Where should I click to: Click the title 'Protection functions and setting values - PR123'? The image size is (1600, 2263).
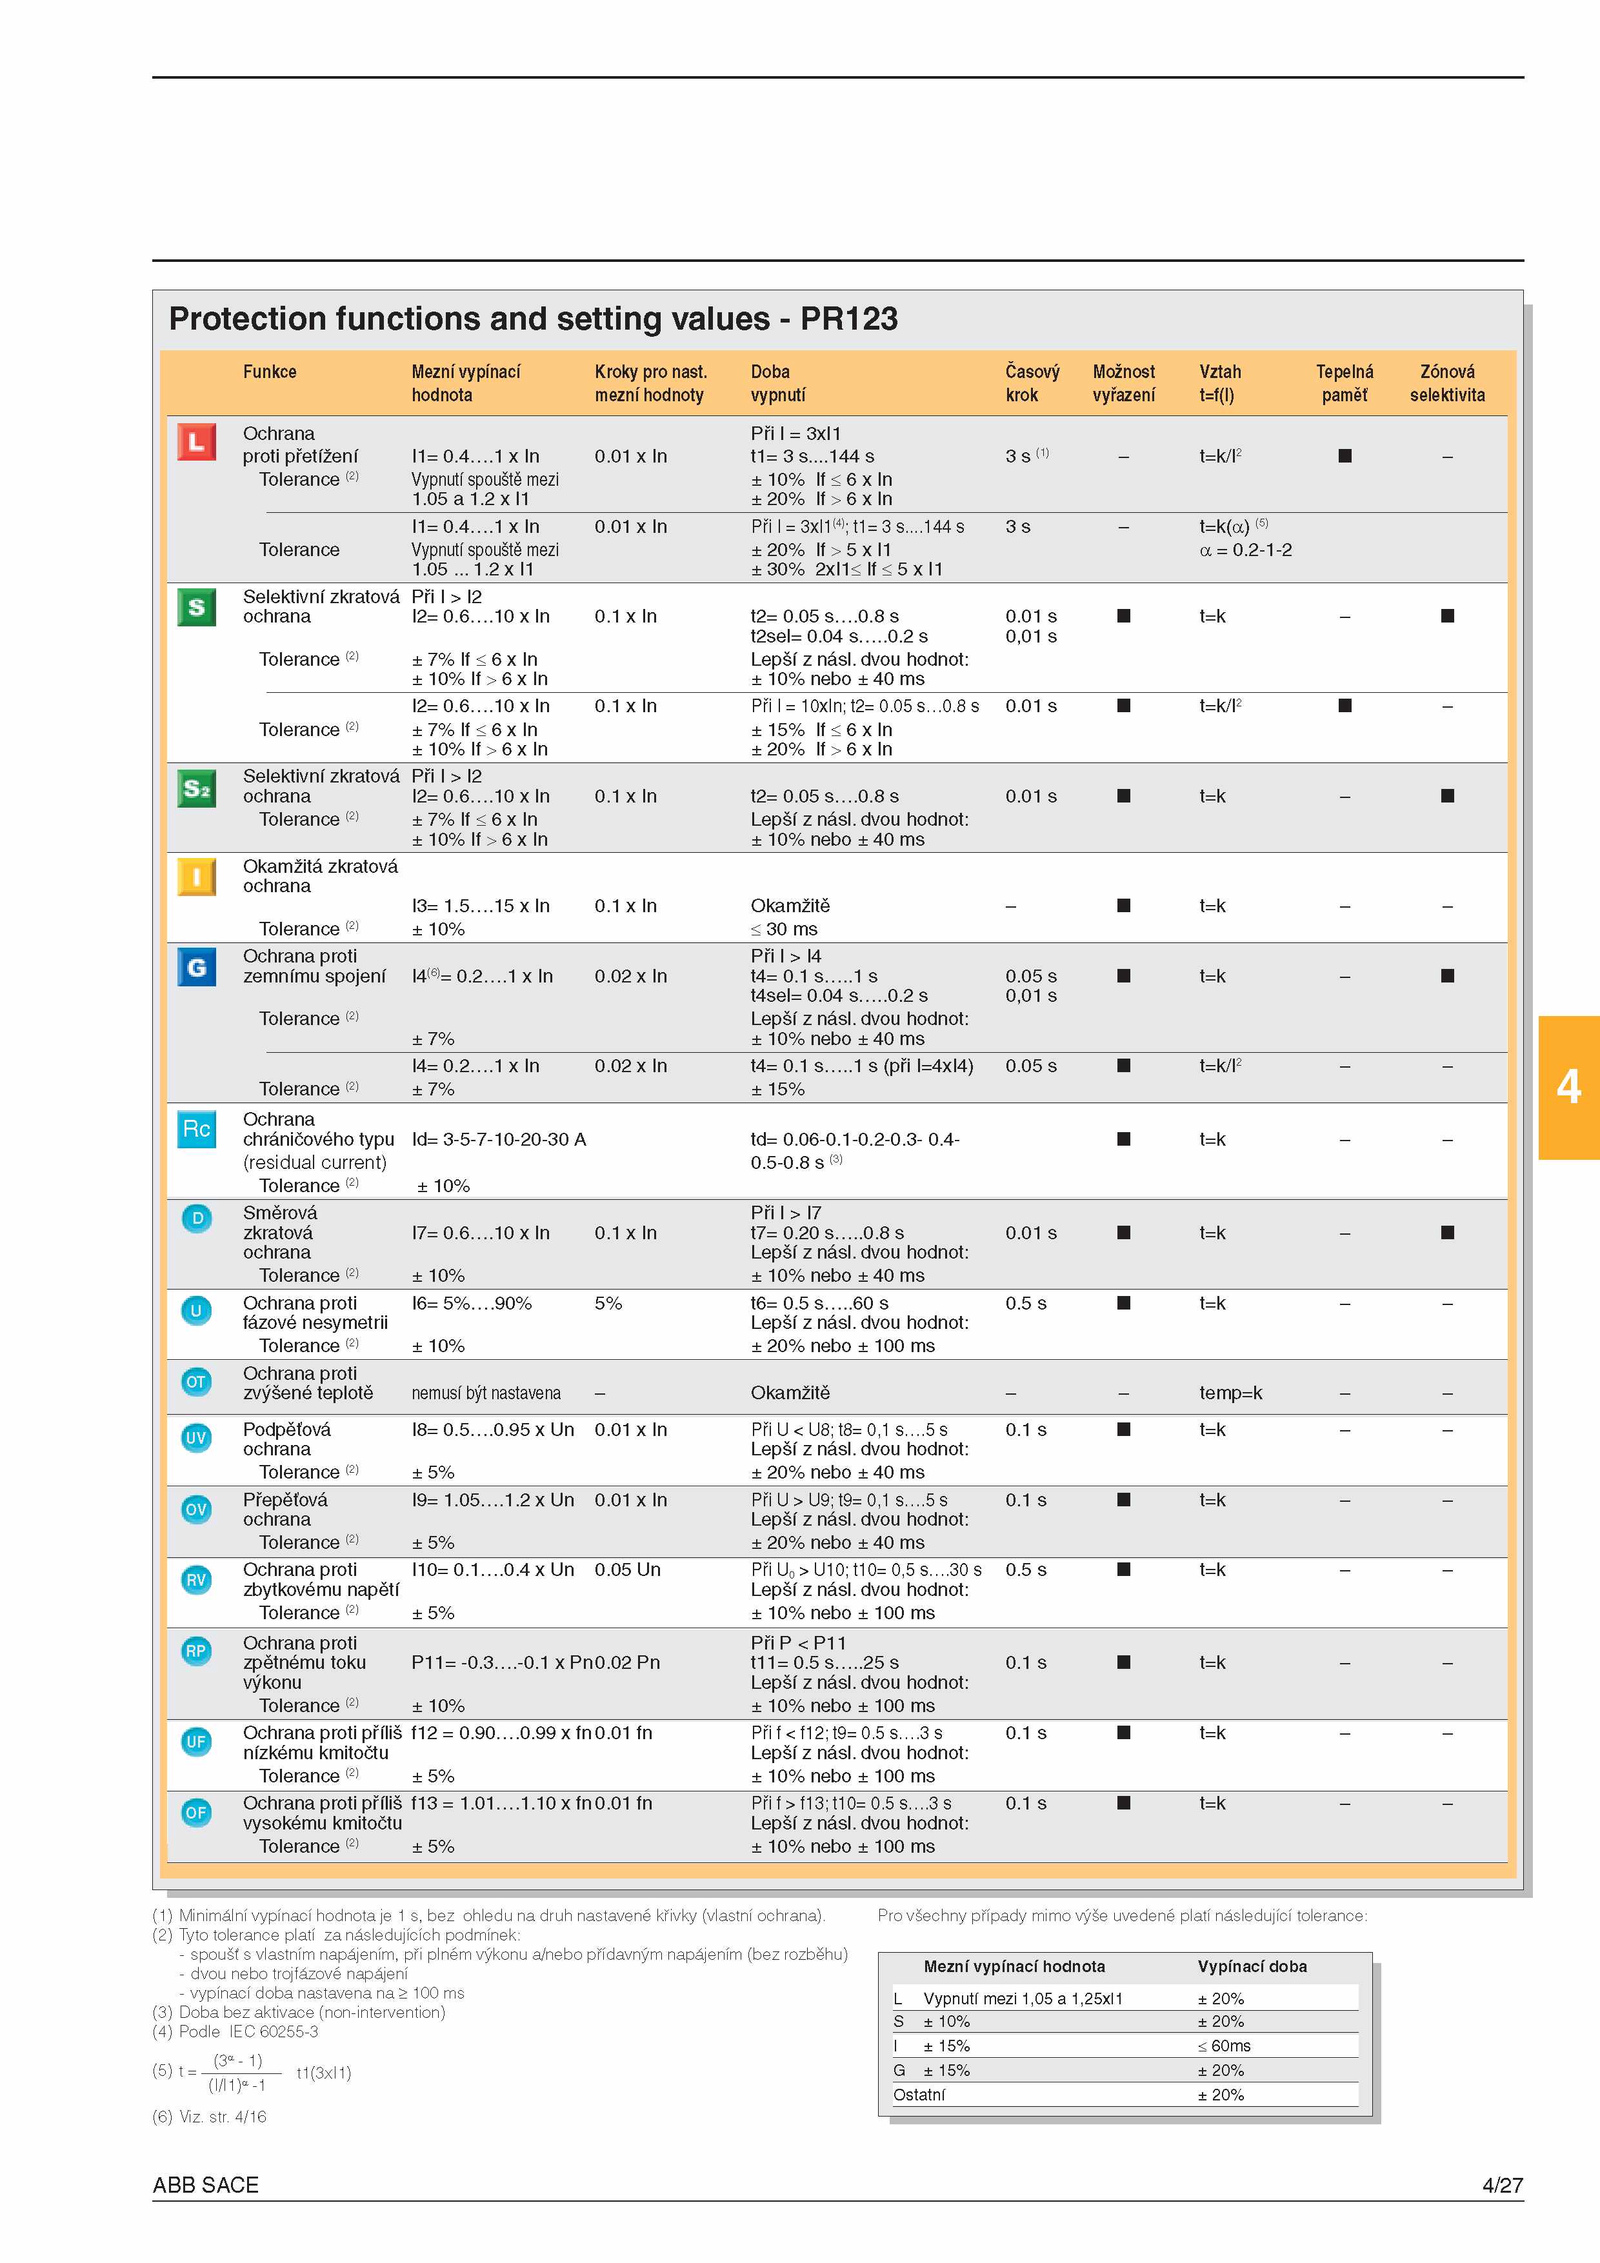(533, 318)
